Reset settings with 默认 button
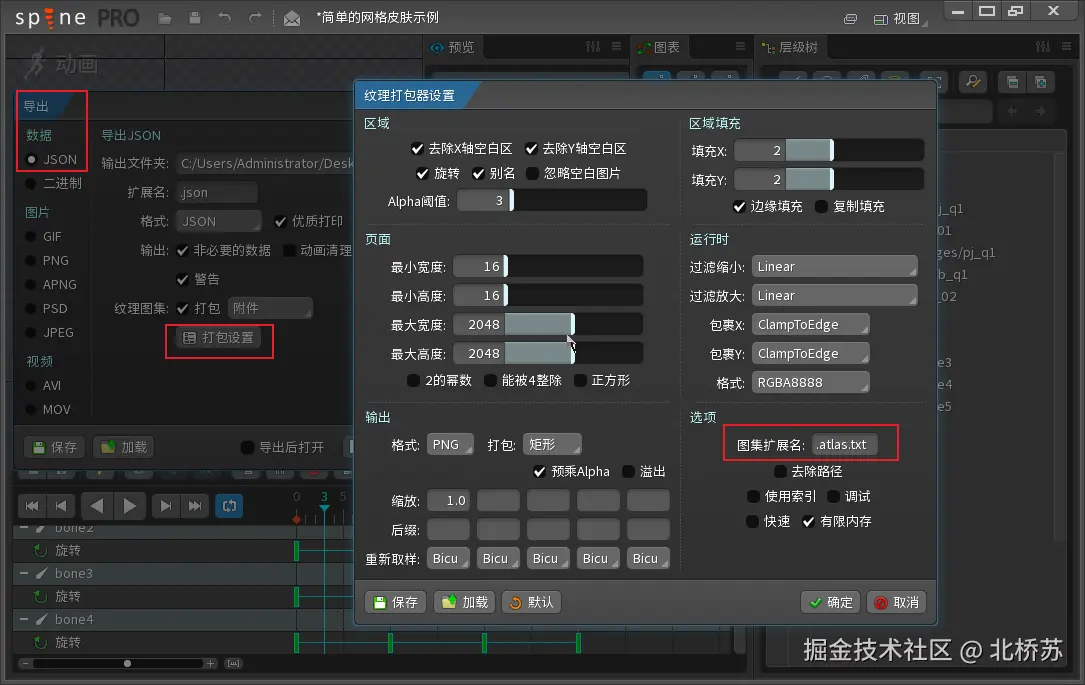Viewport: 1085px width, 685px height. 531,603
